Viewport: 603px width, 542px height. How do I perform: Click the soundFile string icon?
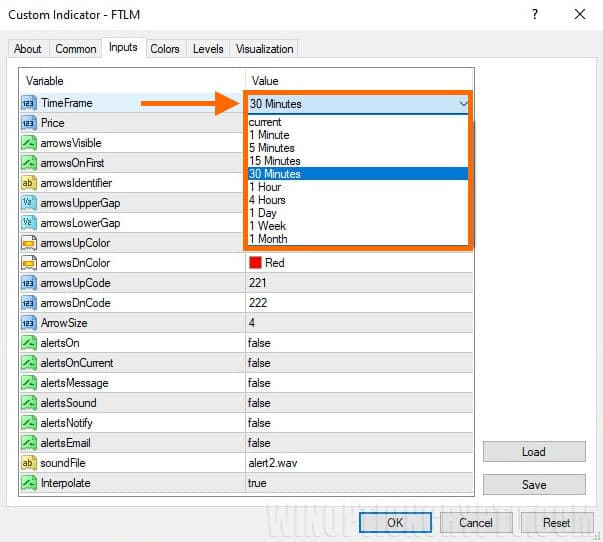29,463
